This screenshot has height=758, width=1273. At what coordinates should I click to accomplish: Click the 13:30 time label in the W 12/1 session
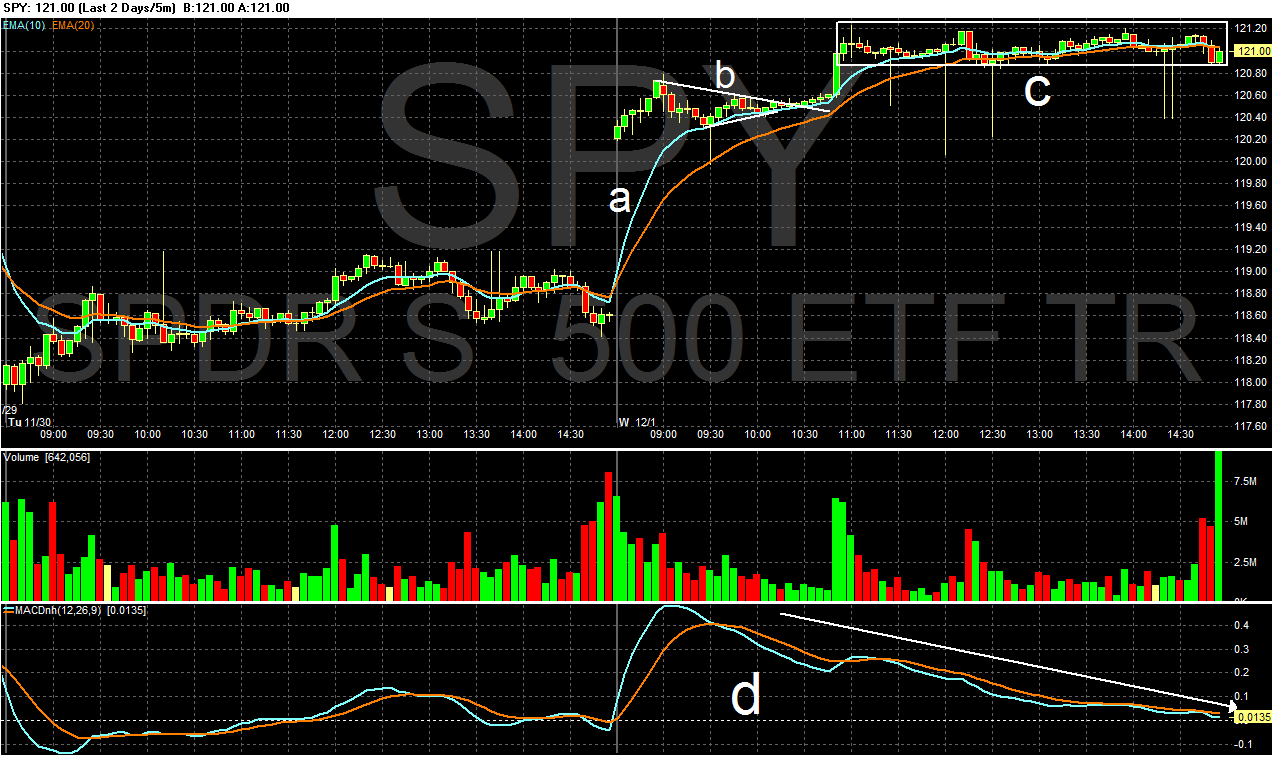(x=1087, y=435)
